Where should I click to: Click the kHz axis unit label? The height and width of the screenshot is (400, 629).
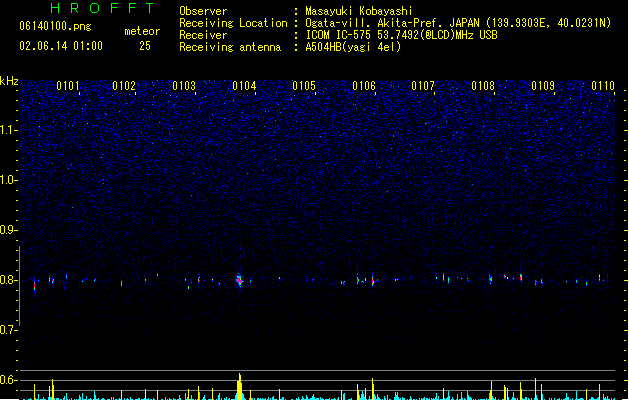(x=9, y=81)
